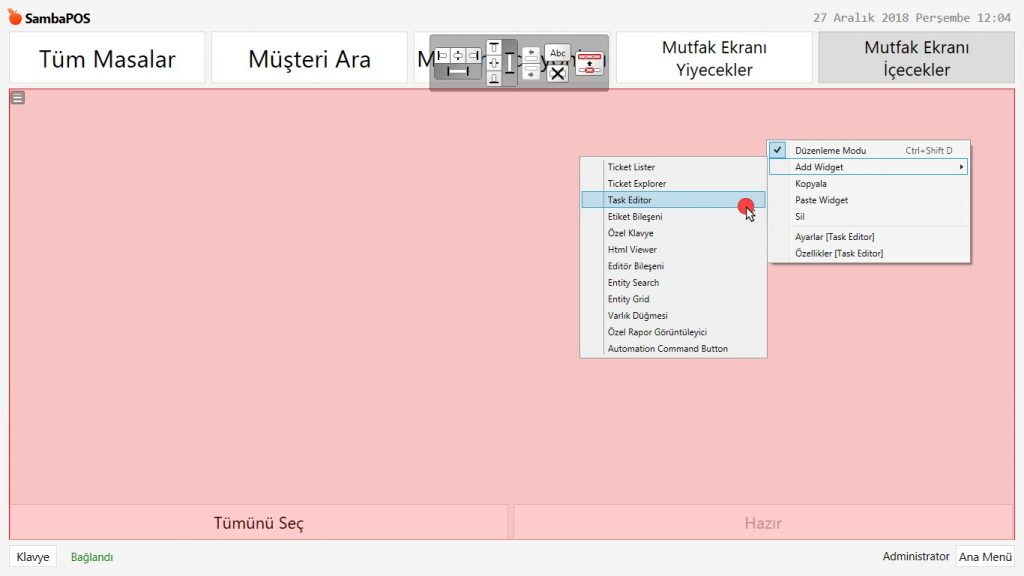Viewport: 1024px width, 576px height.
Task: Click the align bottom icon in floating toolbar
Action: click(x=493, y=79)
